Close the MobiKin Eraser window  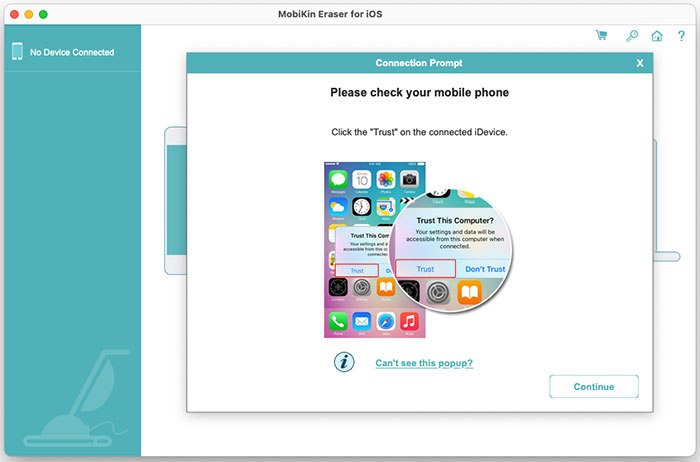click(x=12, y=15)
